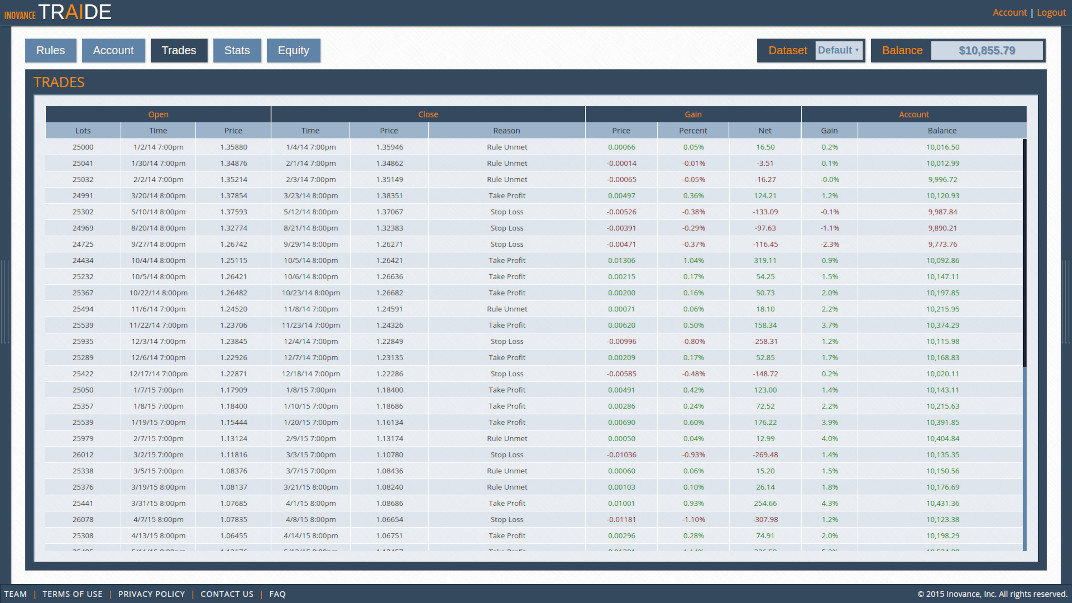The width and height of the screenshot is (1072, 603).
Task: Open the FAQ page
Action: 277,593
